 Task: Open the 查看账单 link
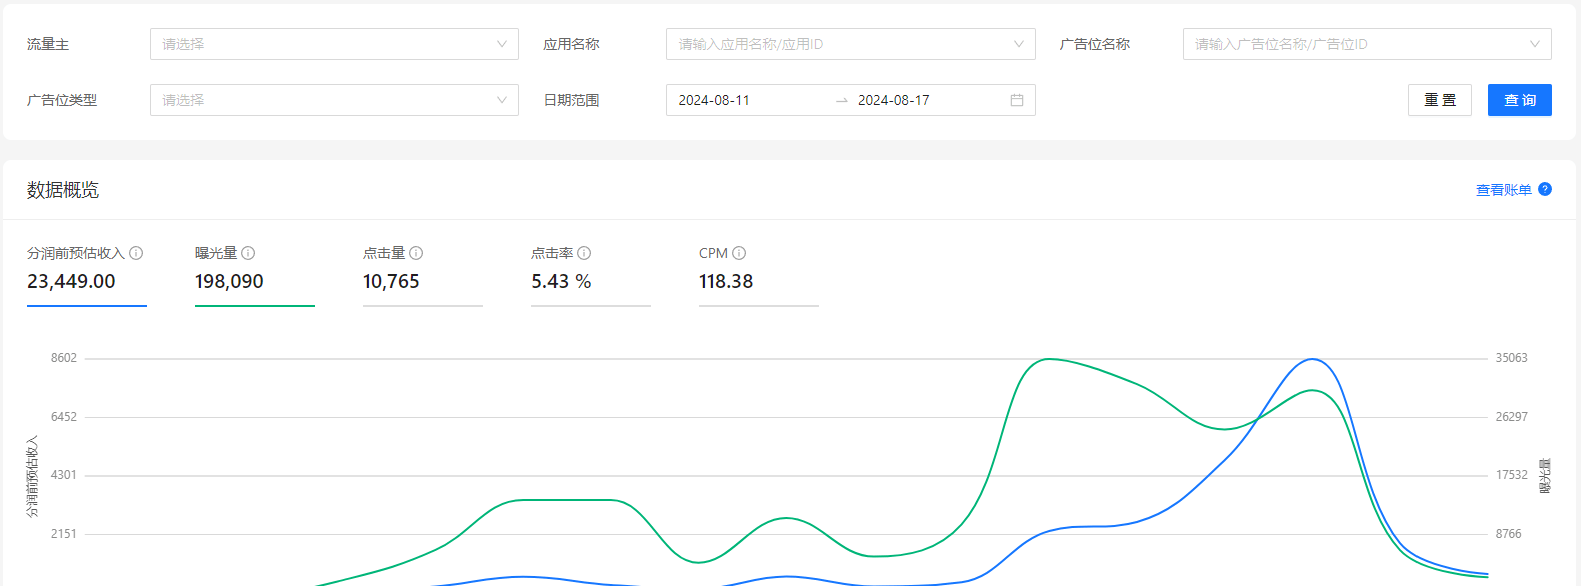pos(1503,190)
